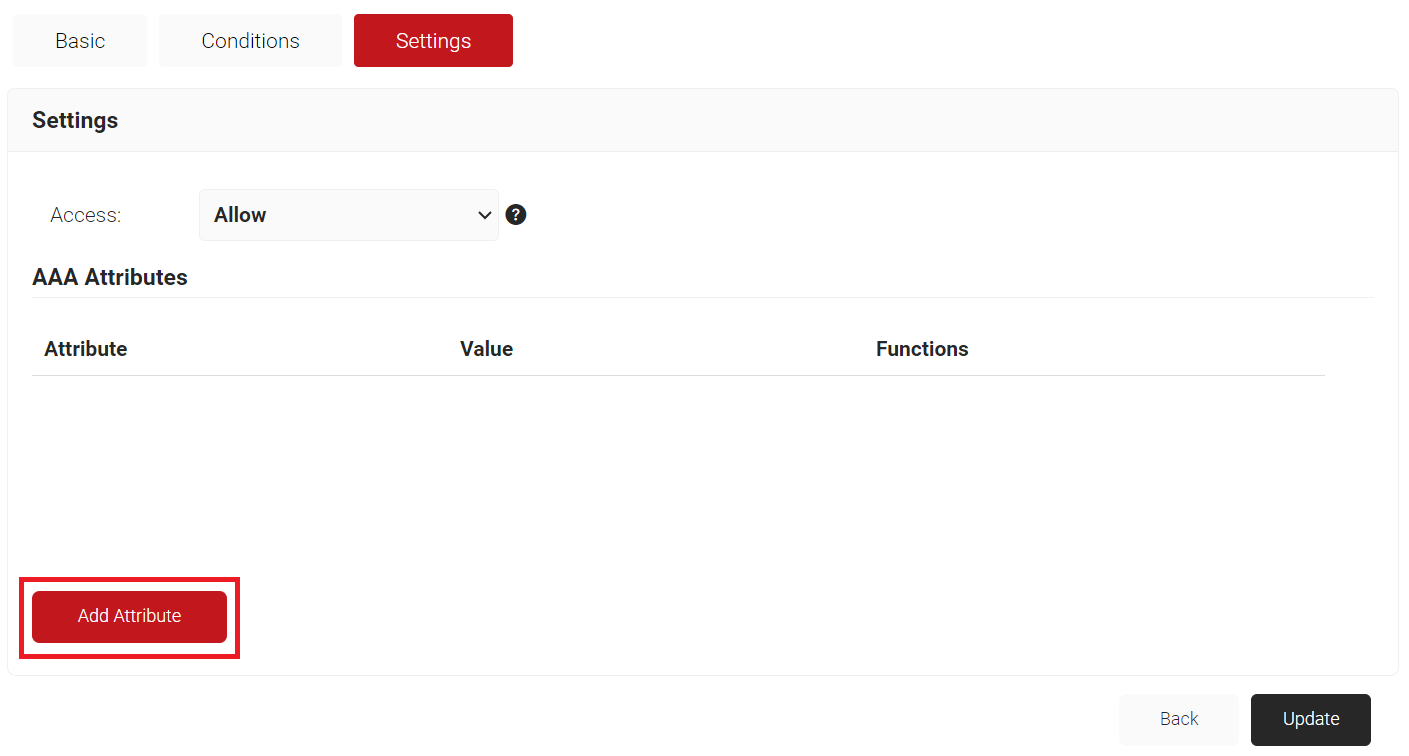This screenshot has height=756, width=1409.
Task: Click the Functions column header
Action: pos(922,349)
